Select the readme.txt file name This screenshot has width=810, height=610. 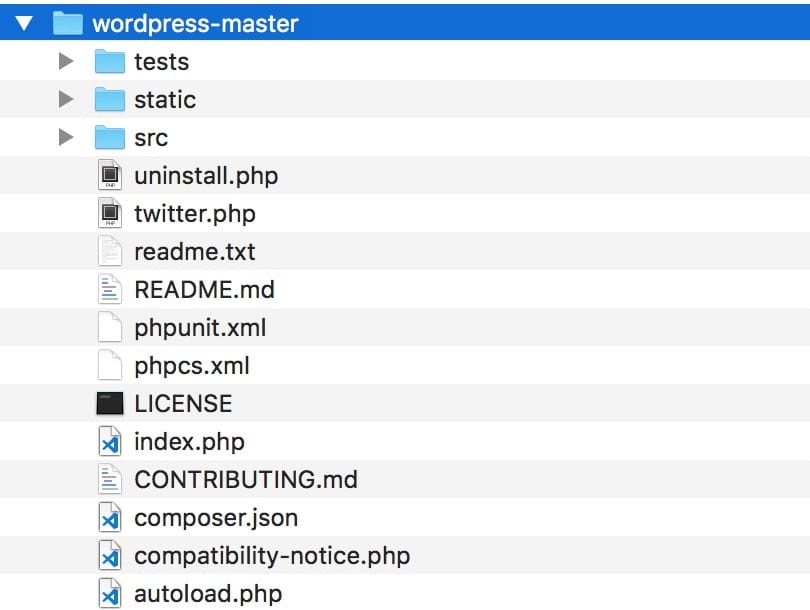click(x=194, y=252)
